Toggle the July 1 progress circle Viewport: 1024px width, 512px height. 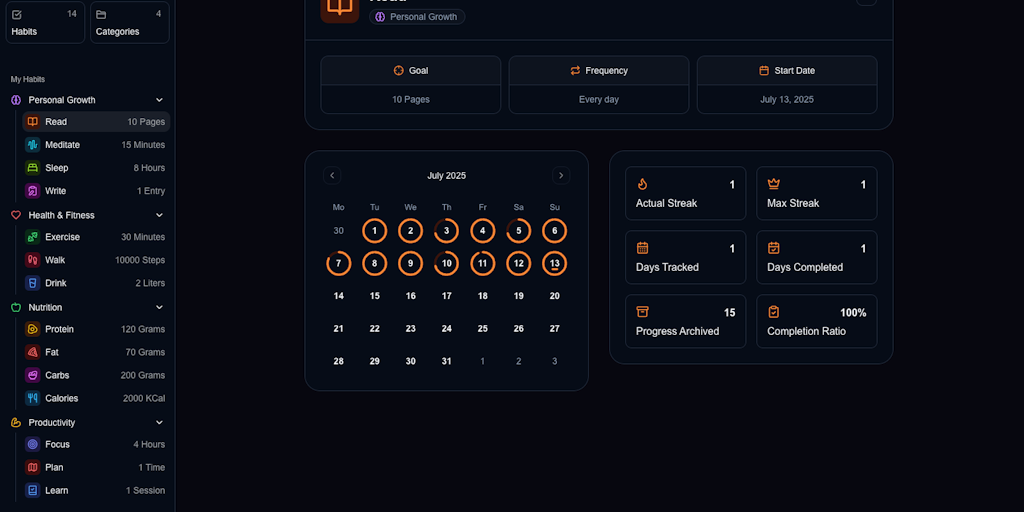(x=374, y=231)
